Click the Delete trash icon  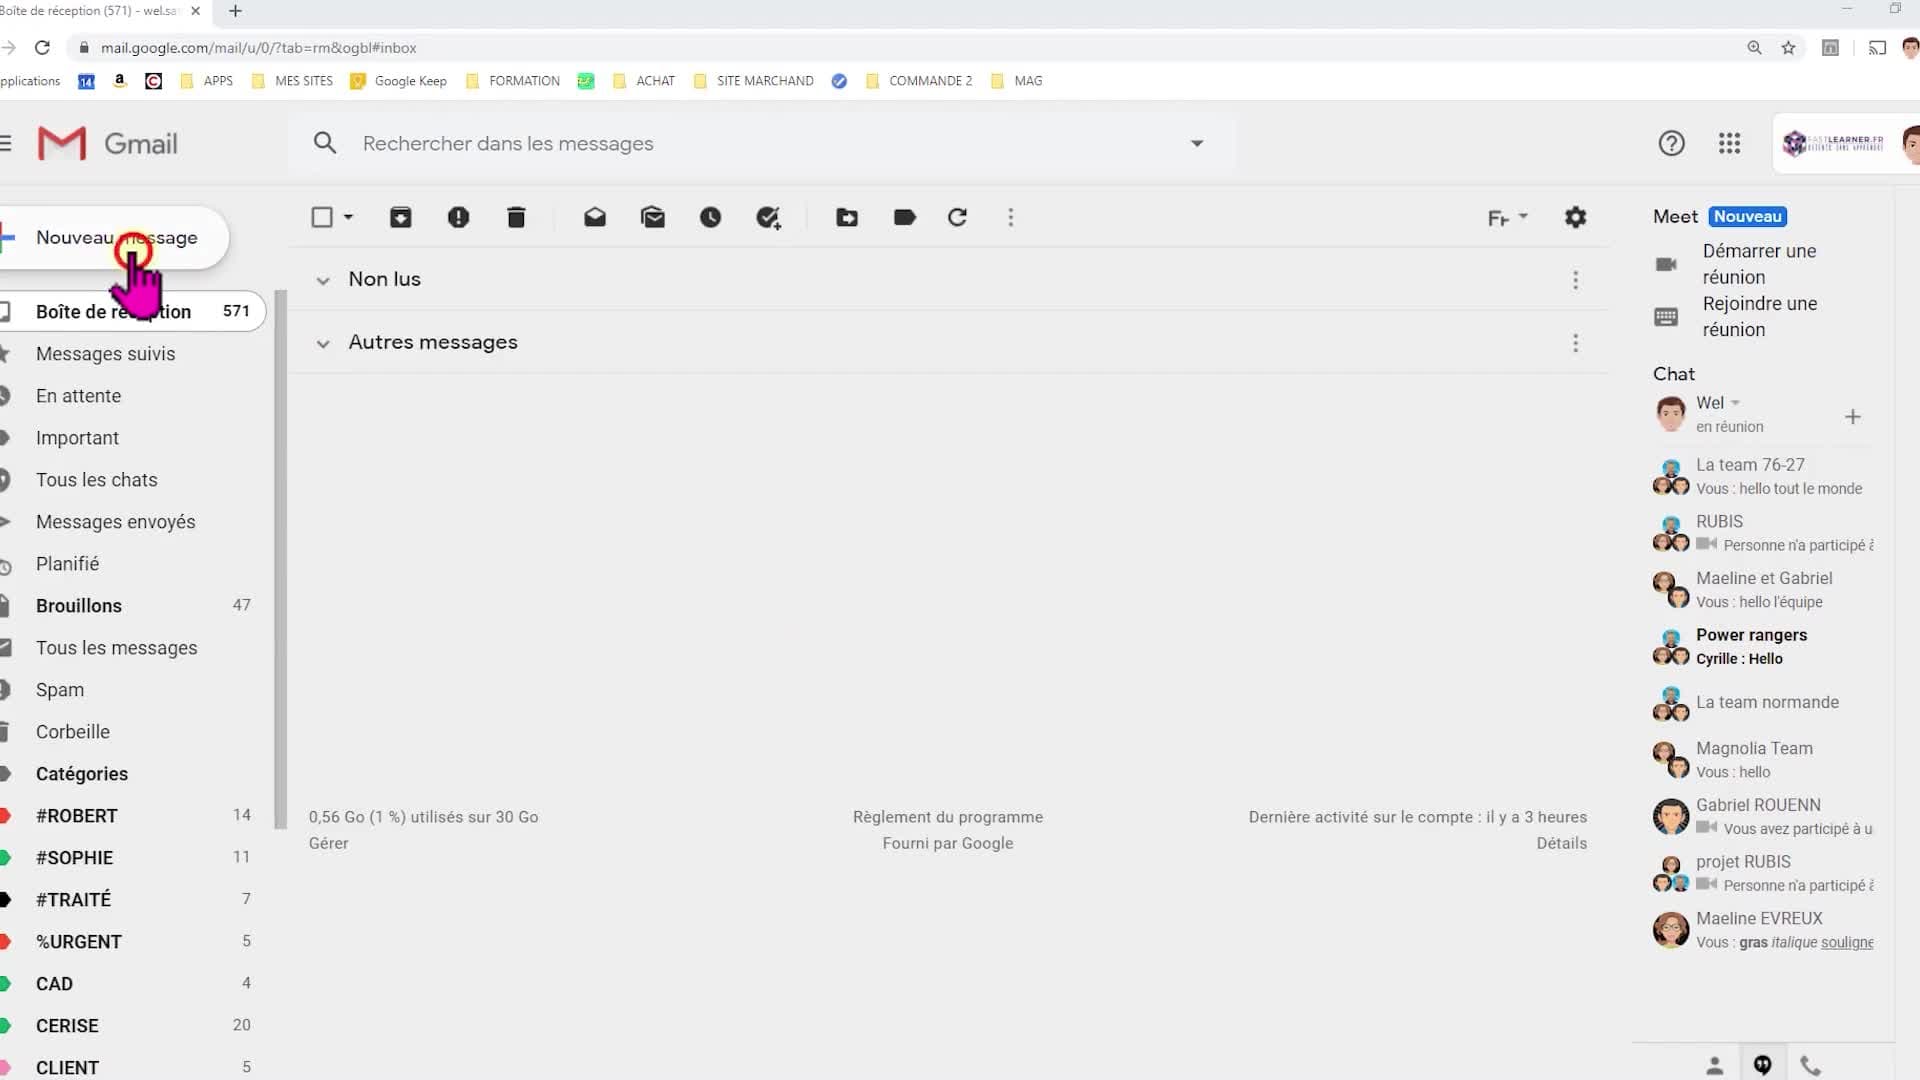click(516, 217)
